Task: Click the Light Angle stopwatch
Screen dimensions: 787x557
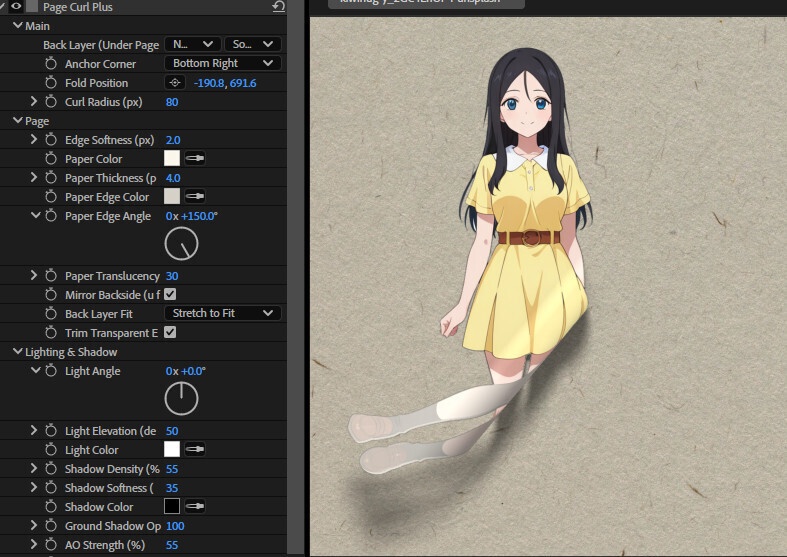Action: tap(51, 371)
